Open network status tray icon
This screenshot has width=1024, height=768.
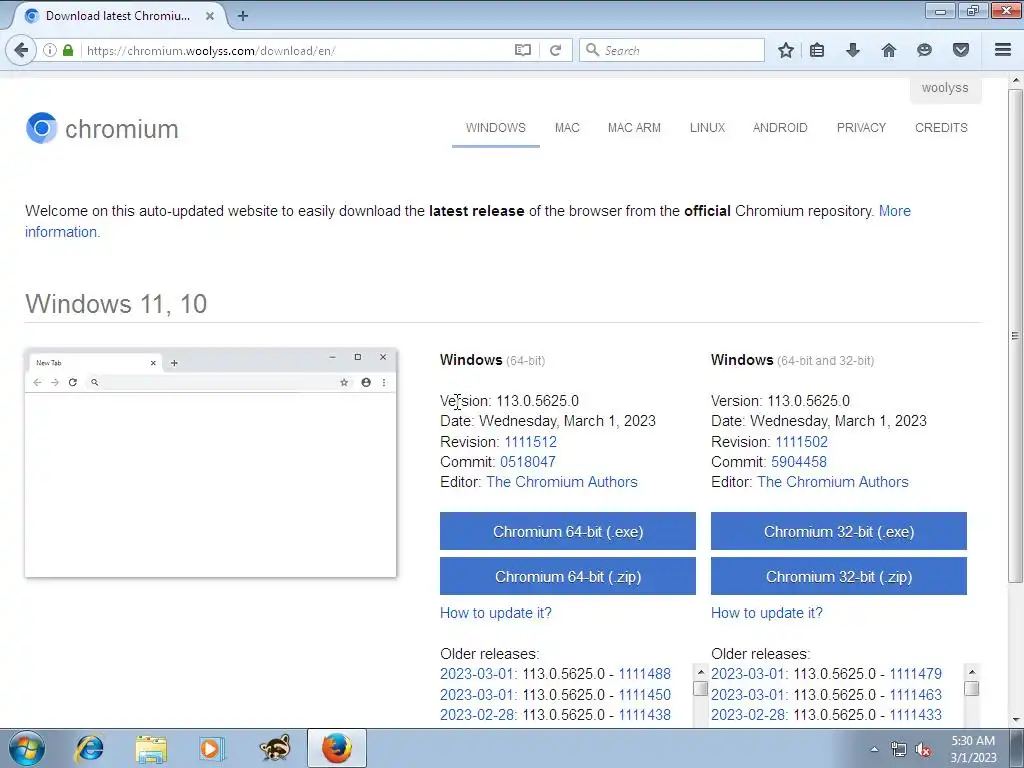(899, 750)
